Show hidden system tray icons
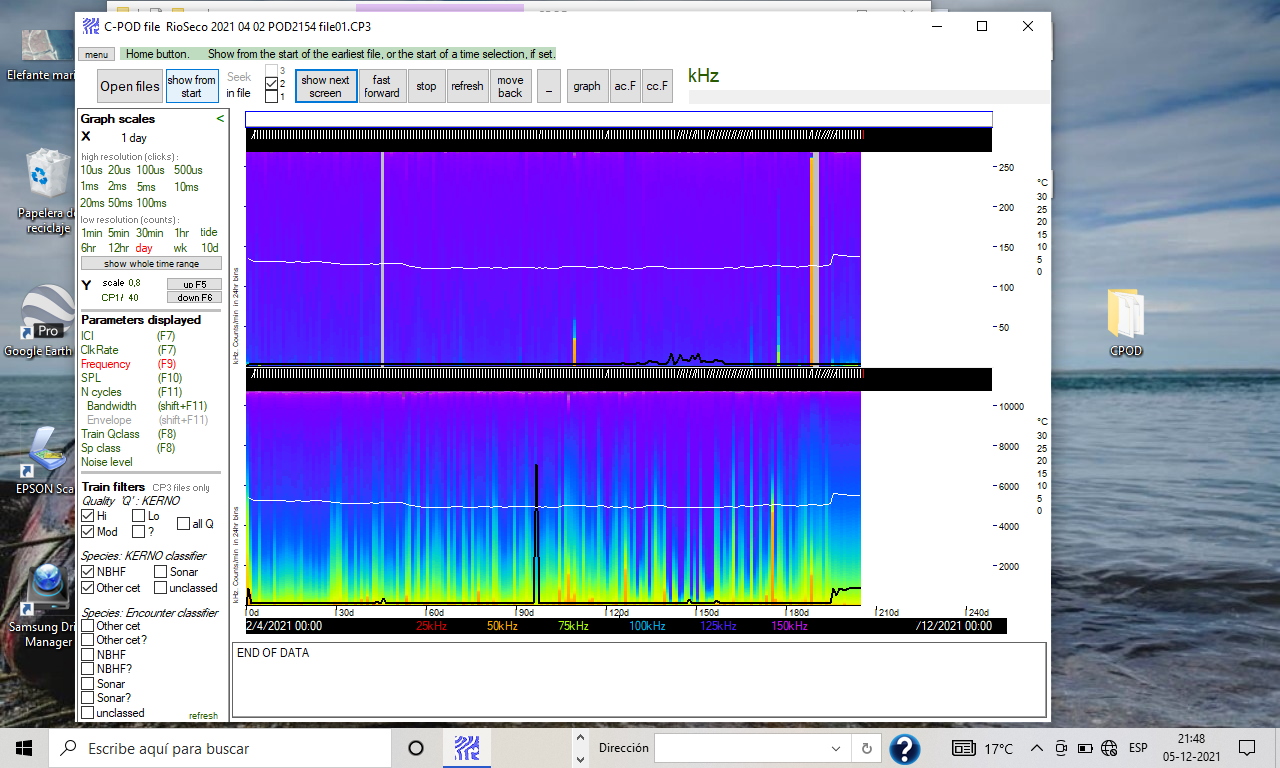The height and width of the screenshot is (768, 1280). (x=1035, y=748)
